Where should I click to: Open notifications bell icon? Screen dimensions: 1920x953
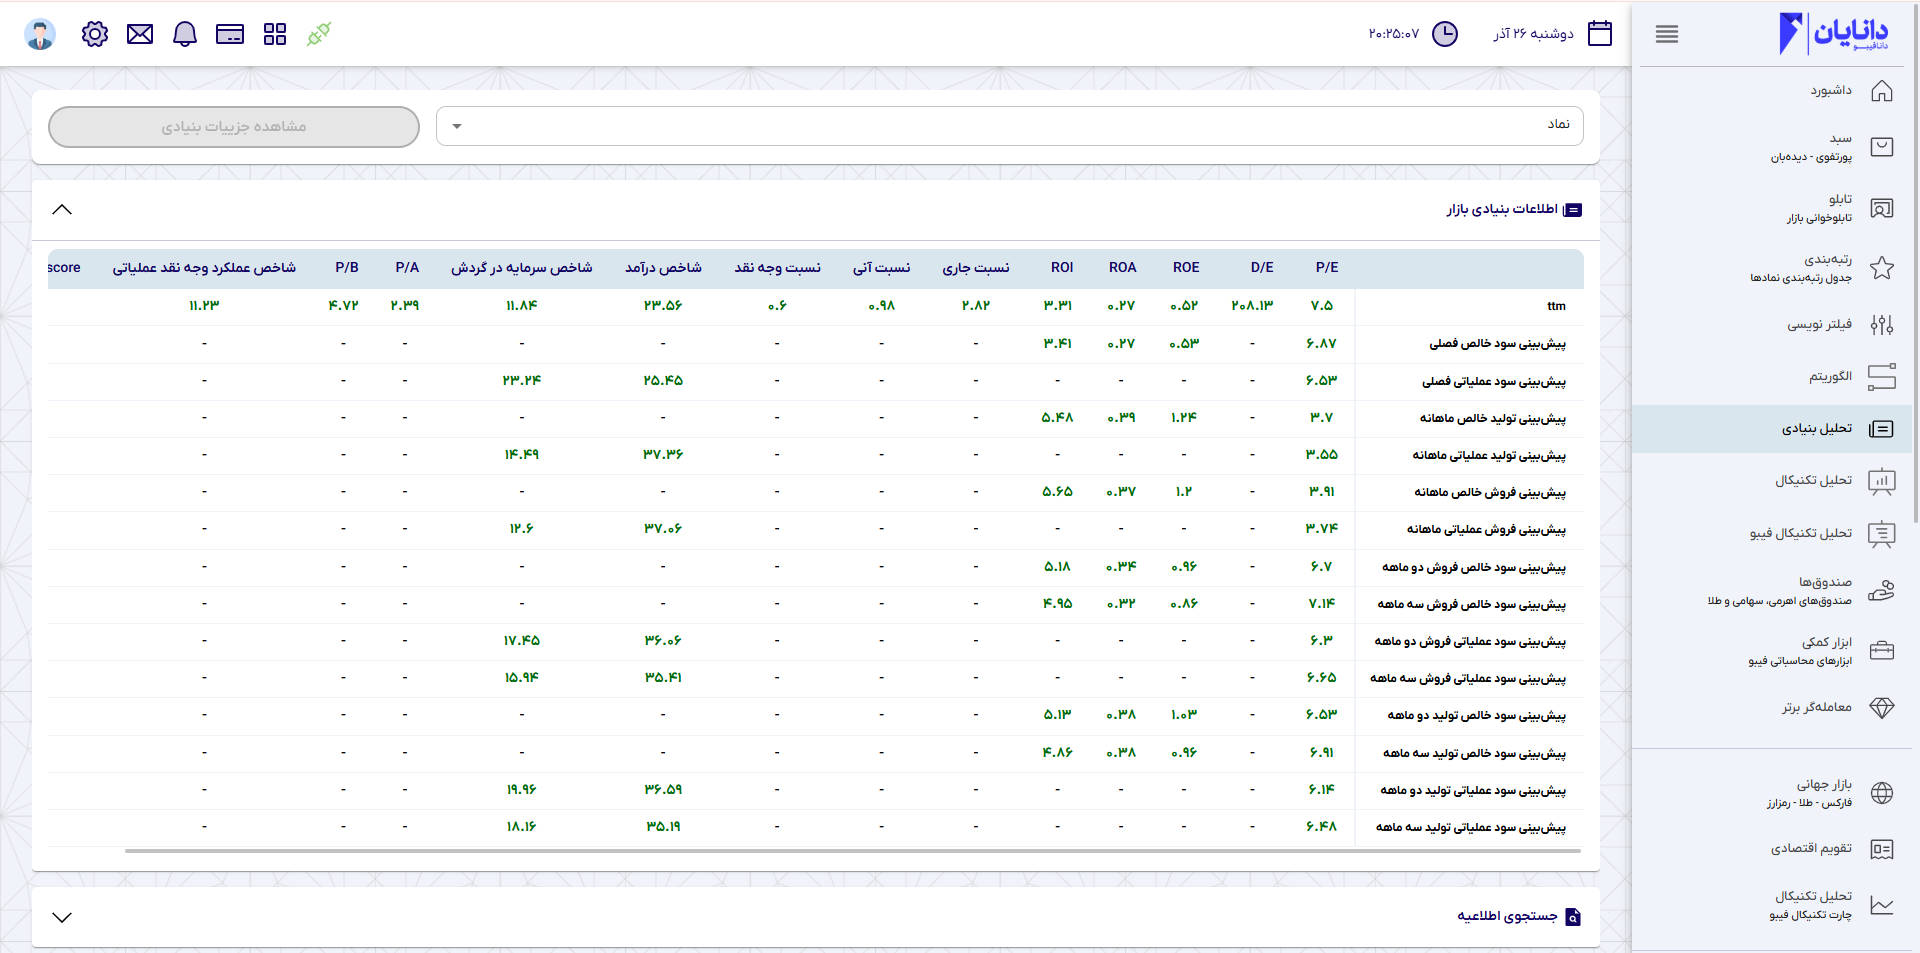185,34
